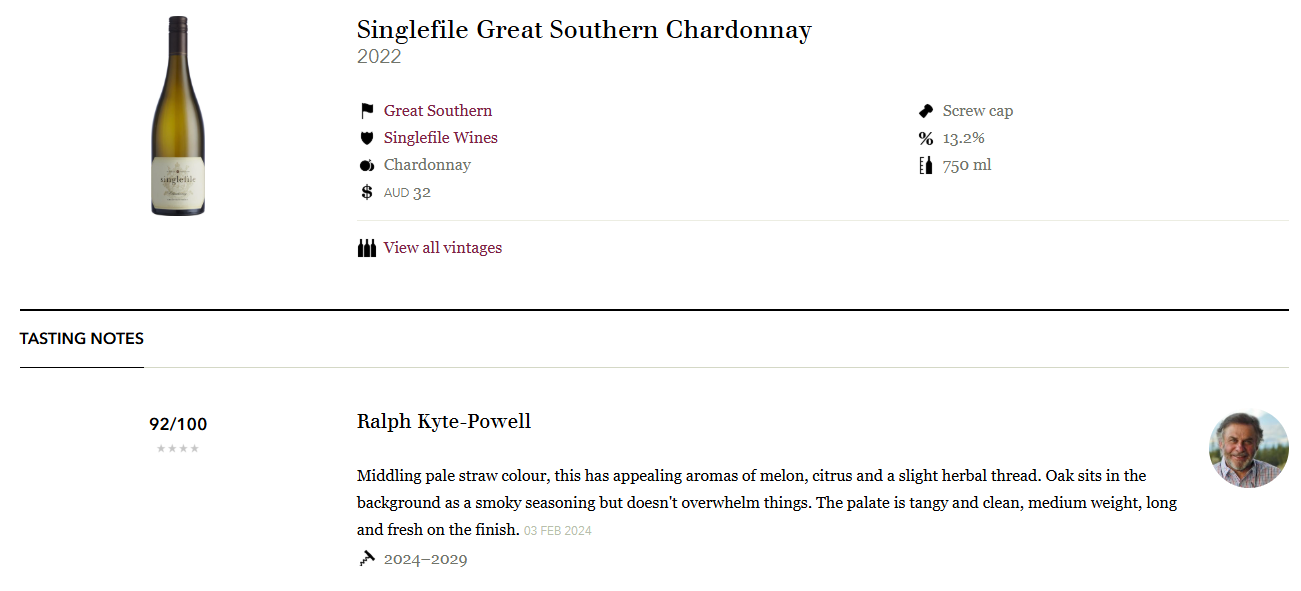Click the reviewer name Ralph Kyte-Powell
This screenshot has width=1301, height=591.
(444, 422)
